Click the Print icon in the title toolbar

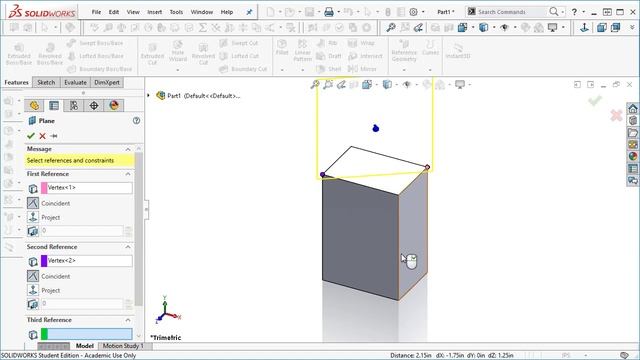click(329, 12)
